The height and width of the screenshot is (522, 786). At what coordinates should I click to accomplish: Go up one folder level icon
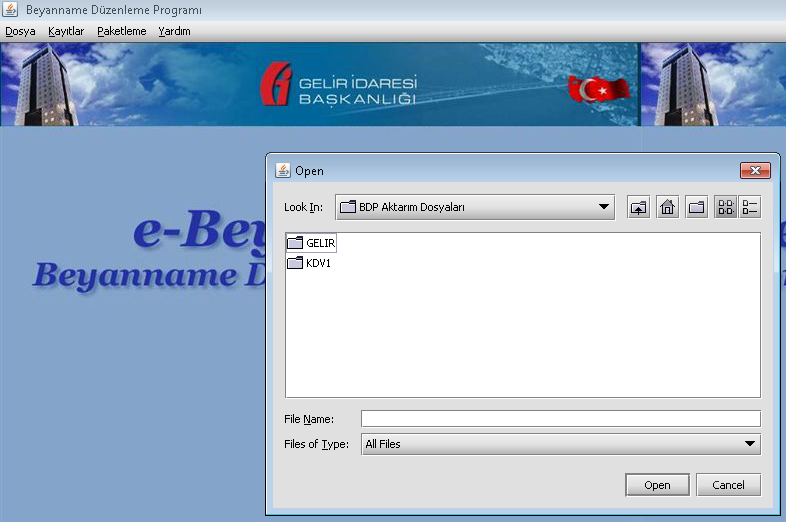click(638, 207)
